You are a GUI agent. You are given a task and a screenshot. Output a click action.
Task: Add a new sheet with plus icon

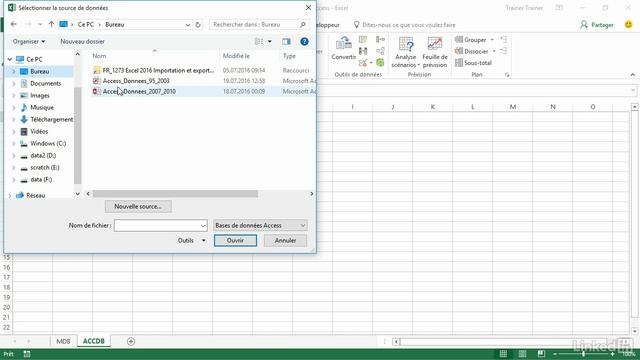tap(131, 341)
